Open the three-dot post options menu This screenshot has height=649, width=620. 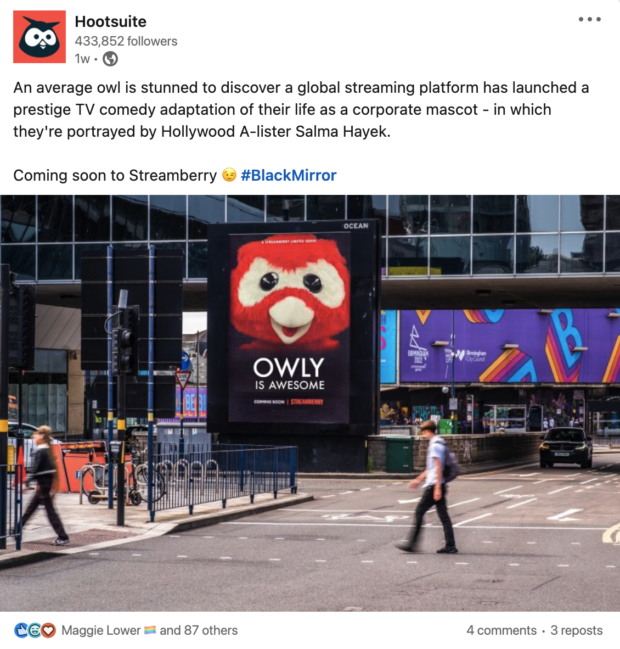(590, 19)
